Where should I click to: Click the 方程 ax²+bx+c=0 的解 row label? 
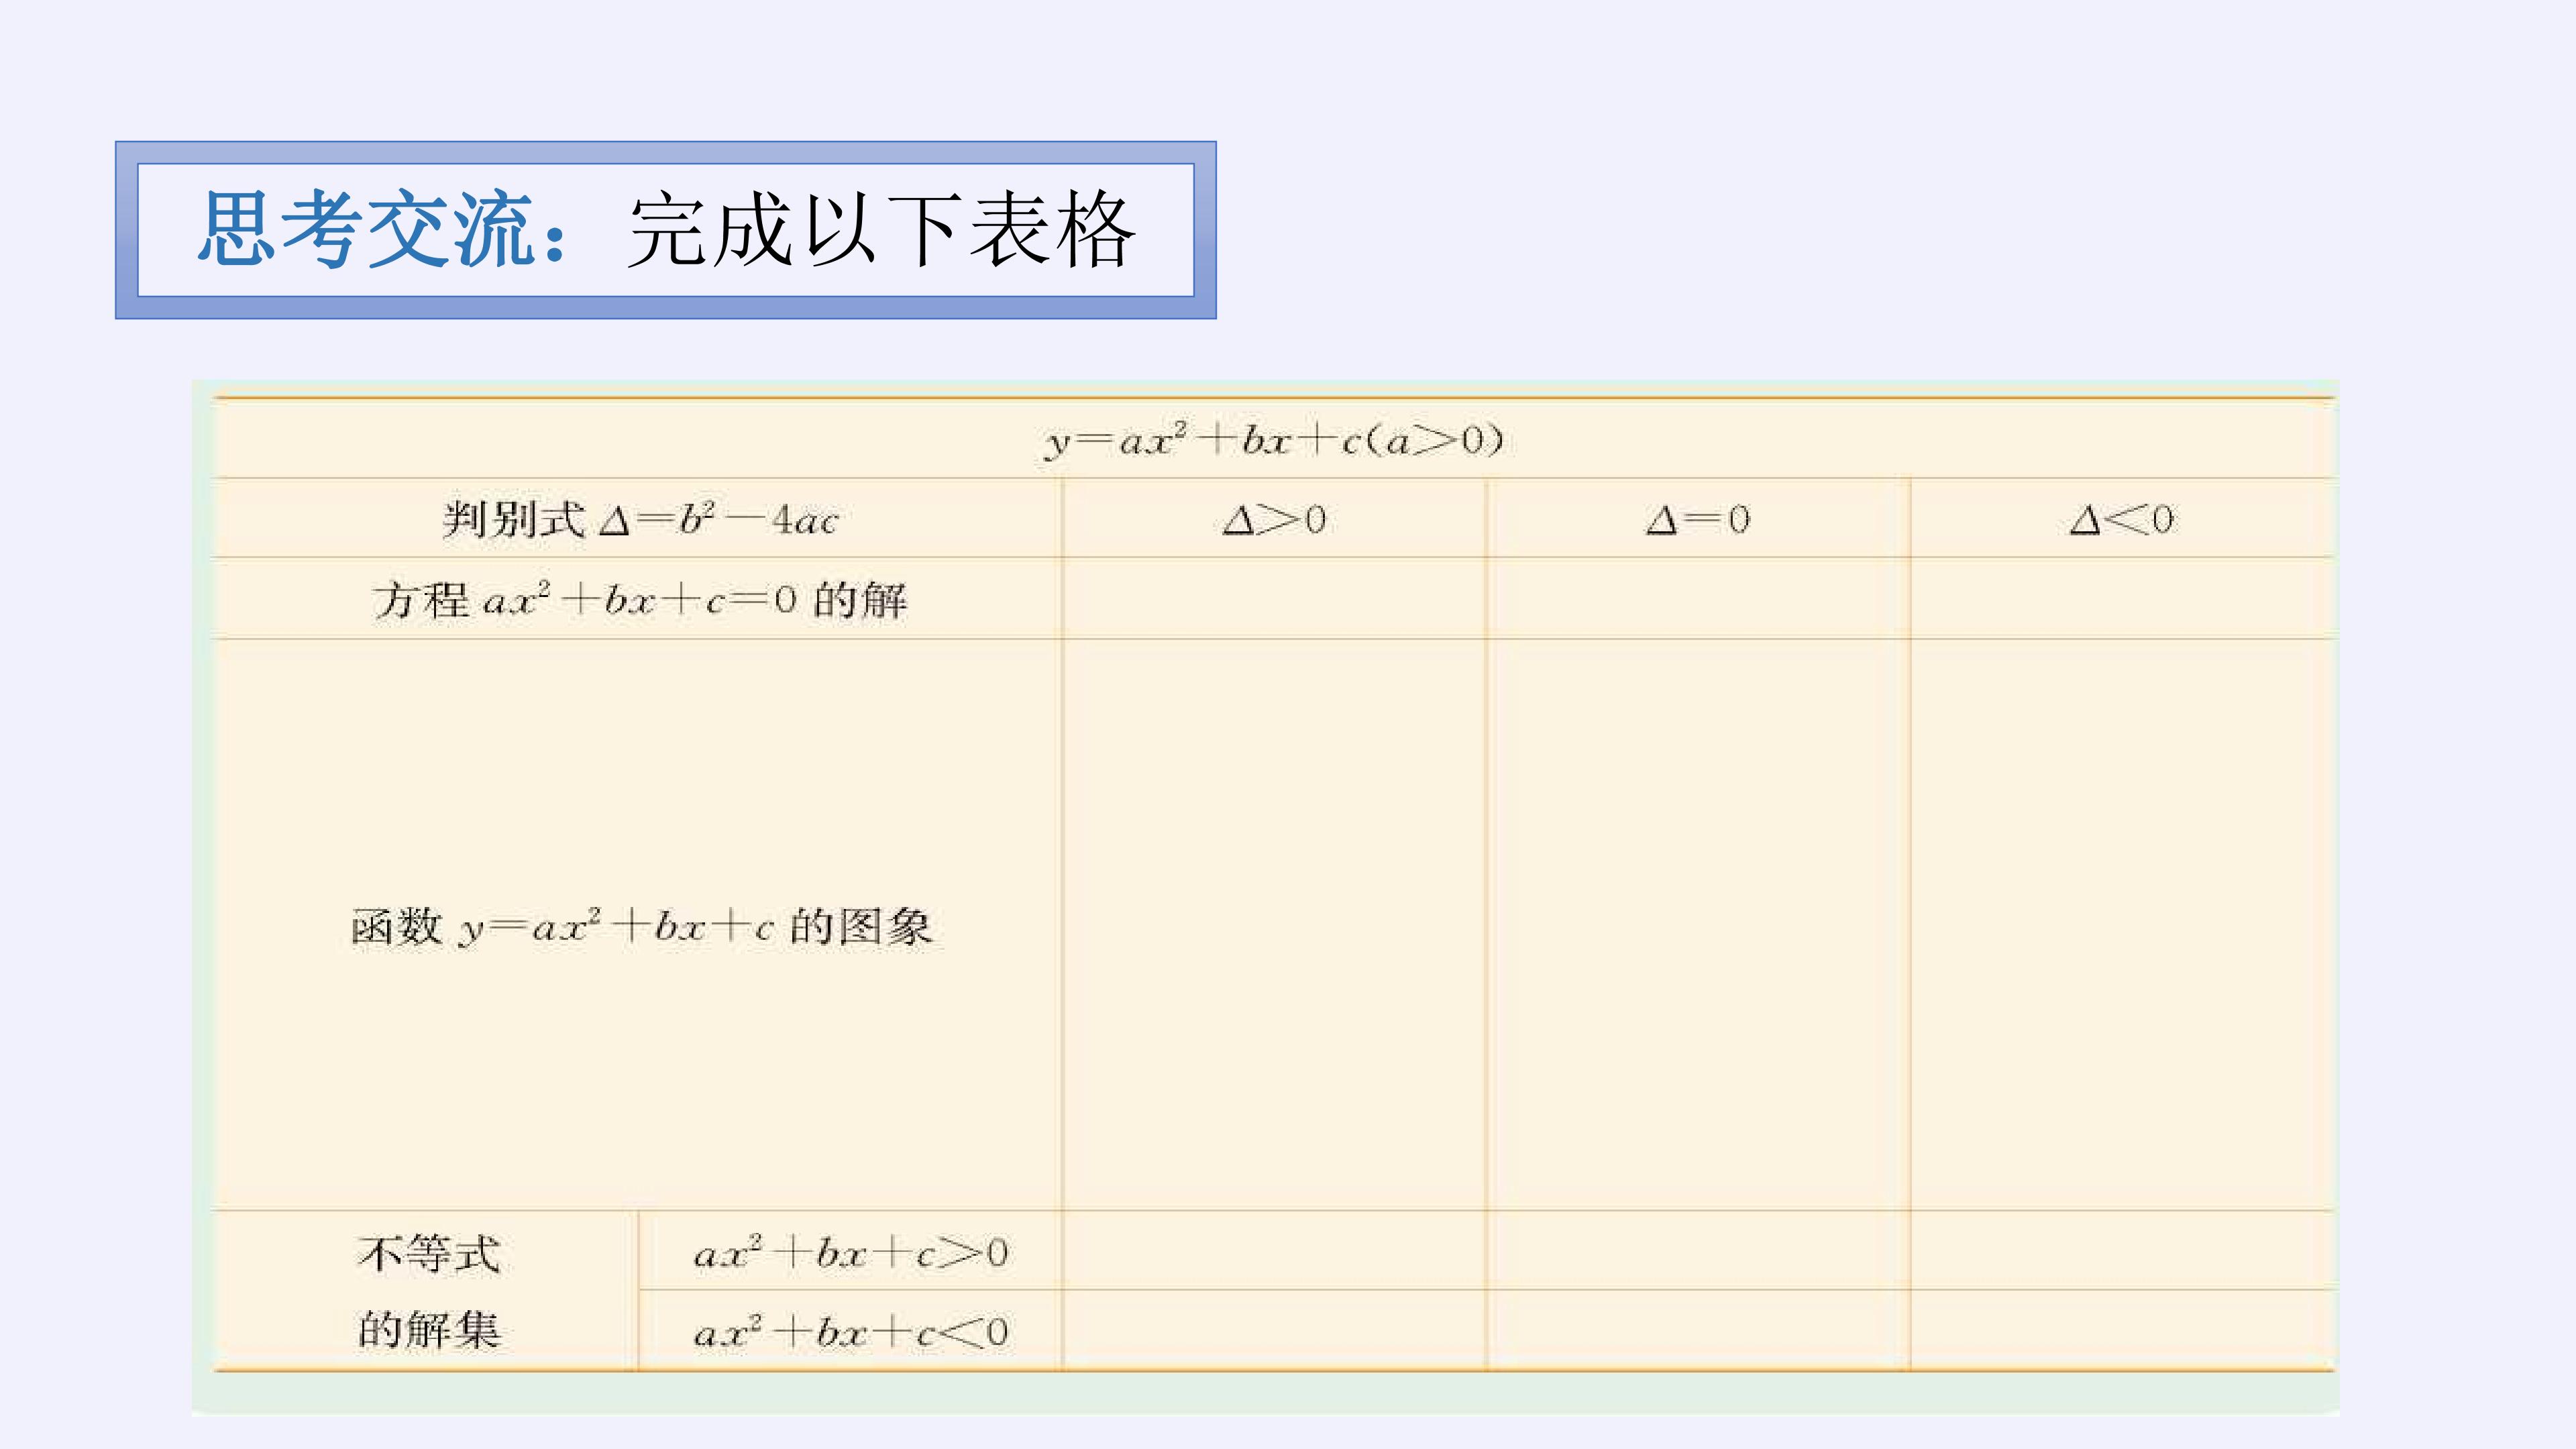(639, 599)
